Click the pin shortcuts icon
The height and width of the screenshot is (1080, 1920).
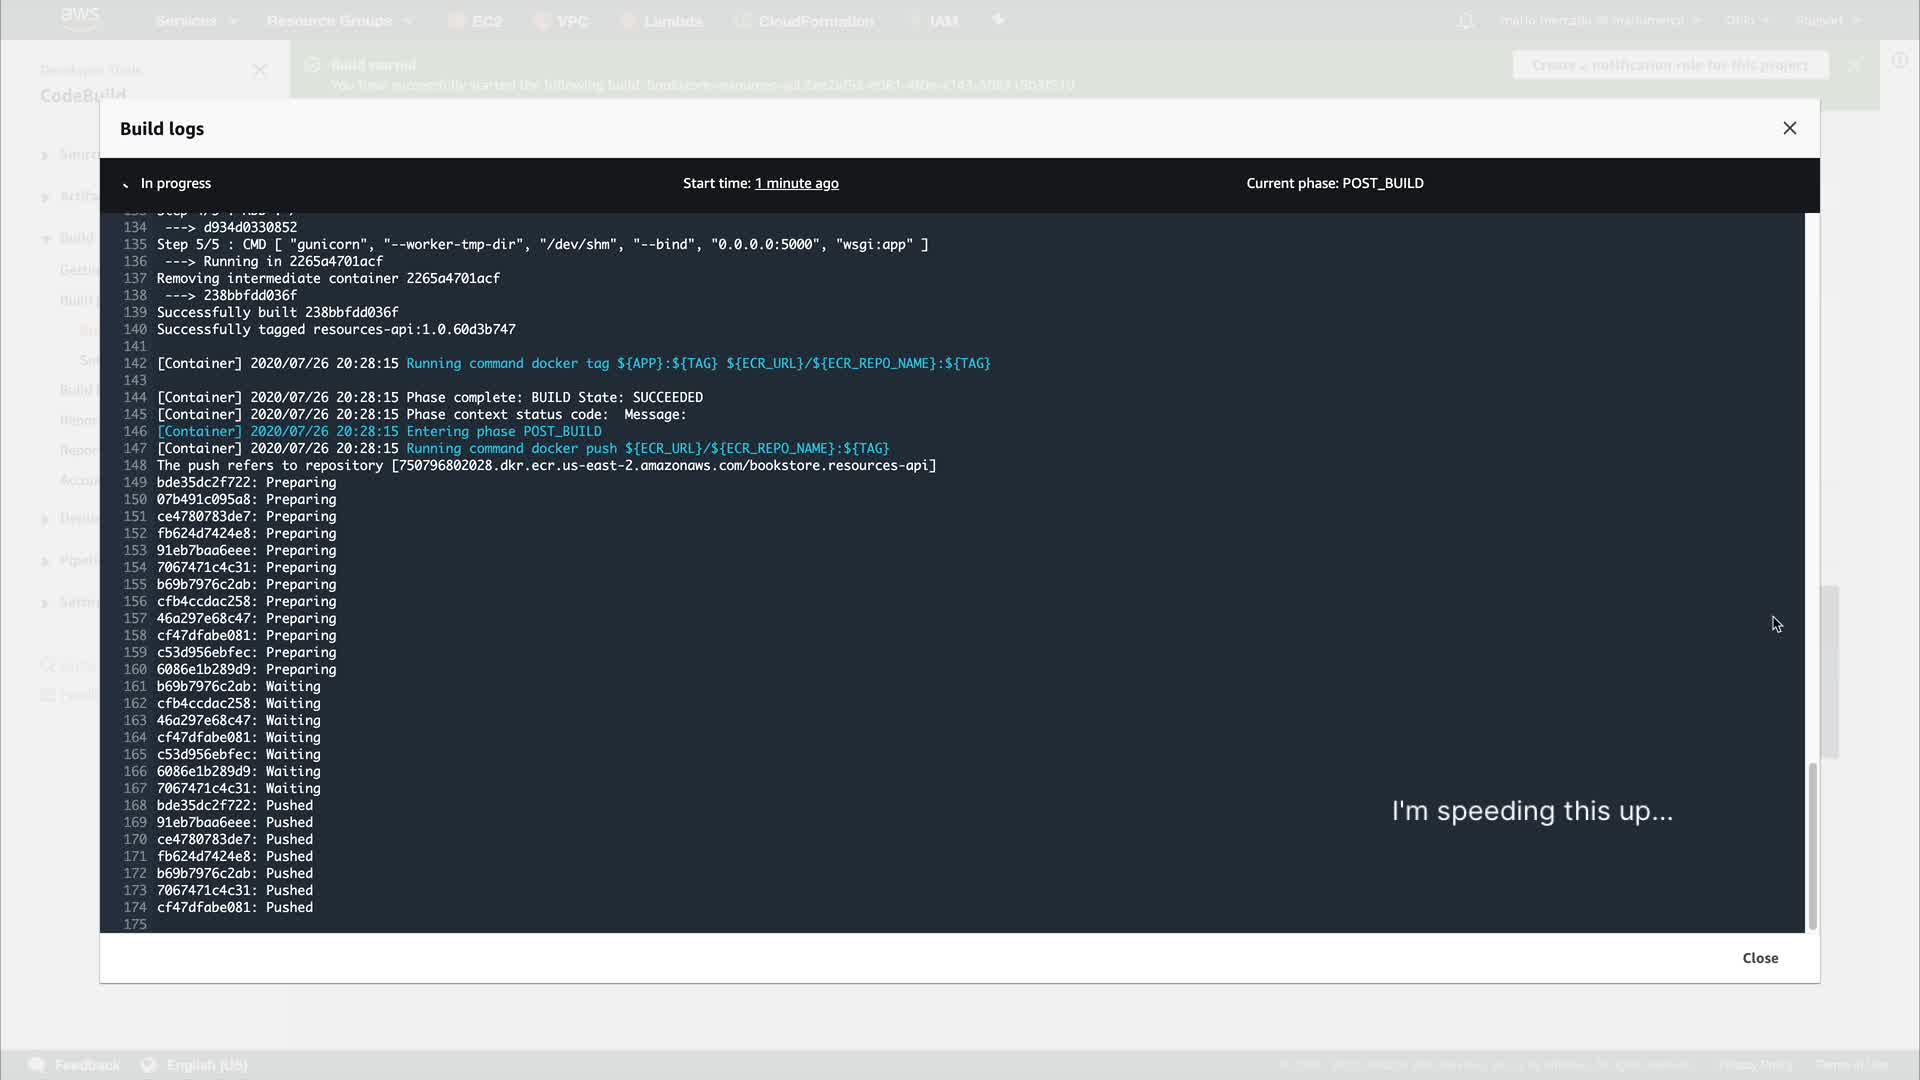coord(998,20)
